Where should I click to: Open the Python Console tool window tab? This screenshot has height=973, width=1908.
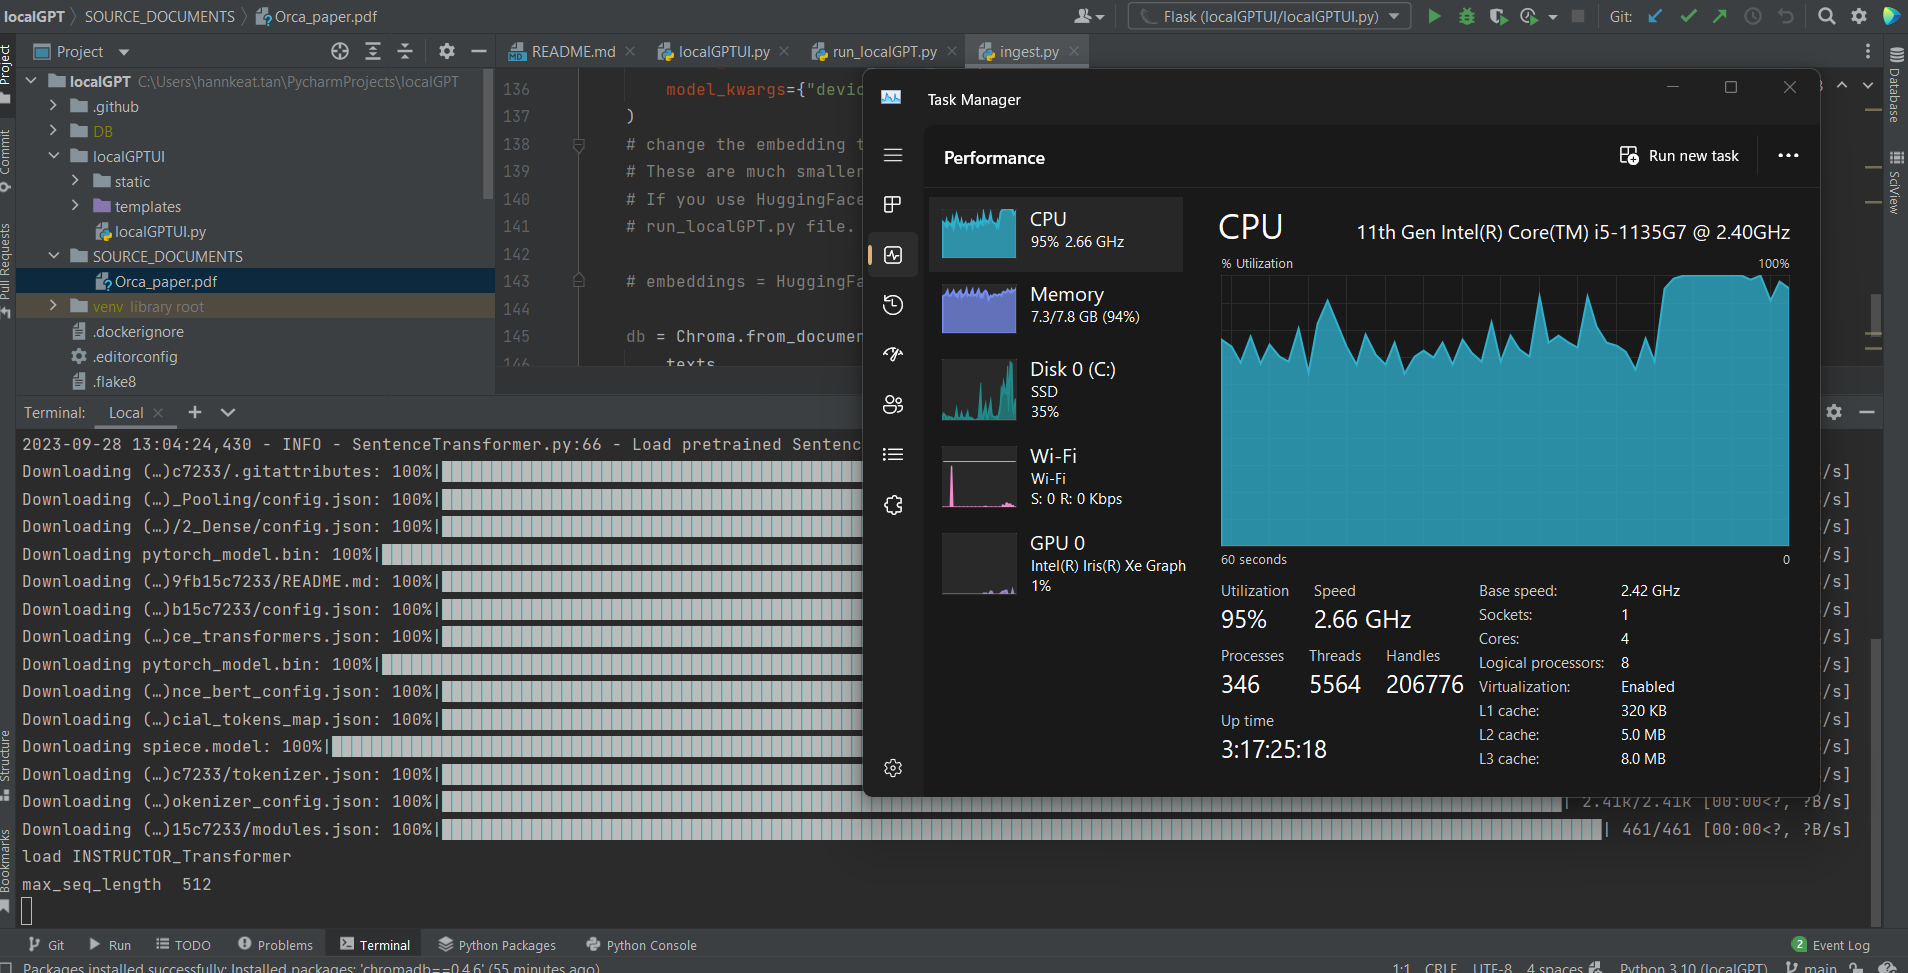[x=650, y=944]
